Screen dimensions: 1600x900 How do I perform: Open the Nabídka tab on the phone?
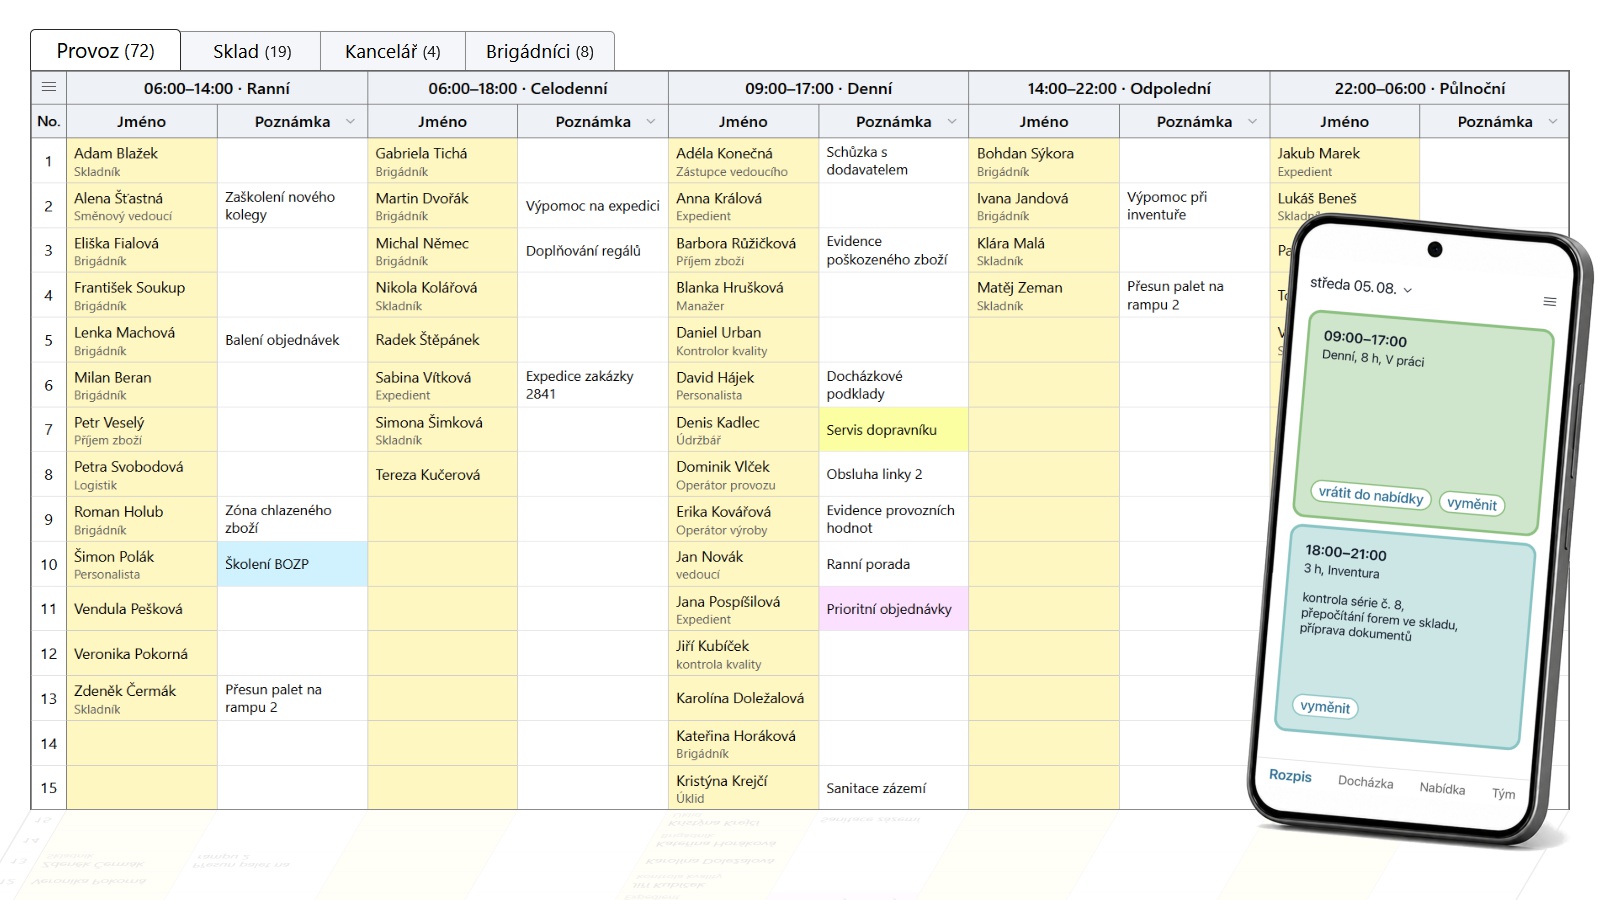[x=1442, y=788]
